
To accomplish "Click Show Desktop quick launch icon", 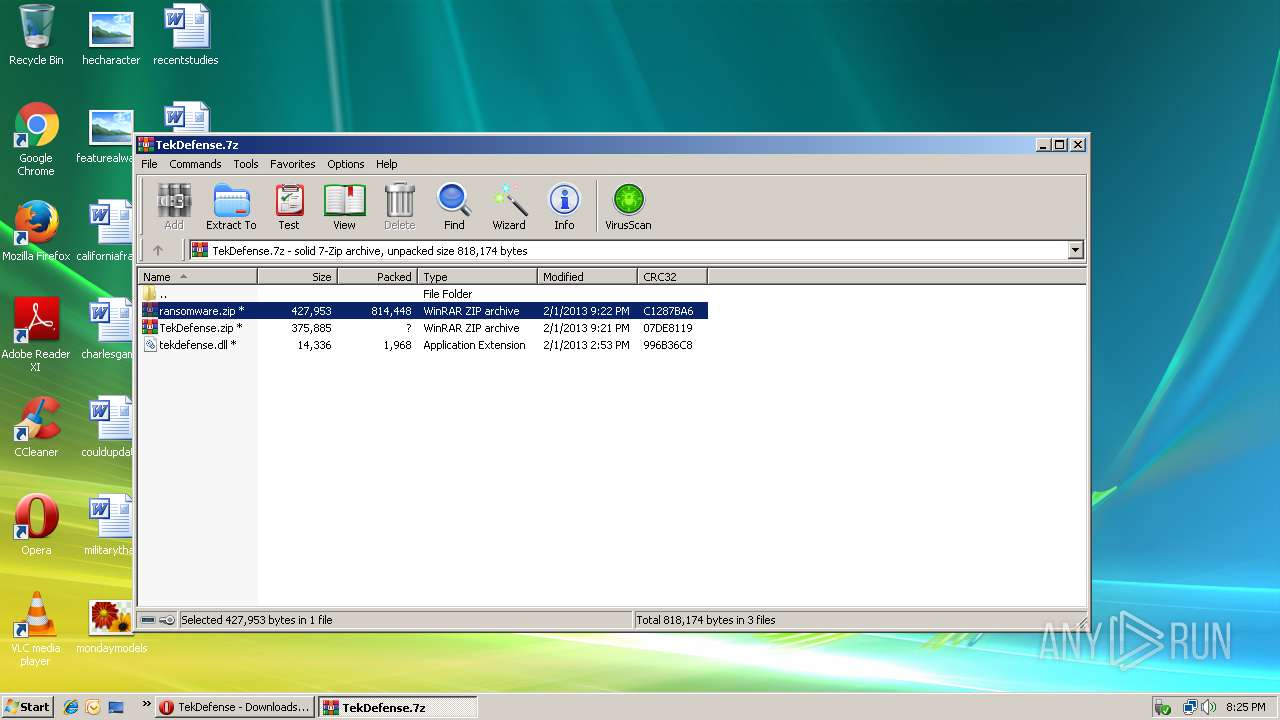I will 116,707.
